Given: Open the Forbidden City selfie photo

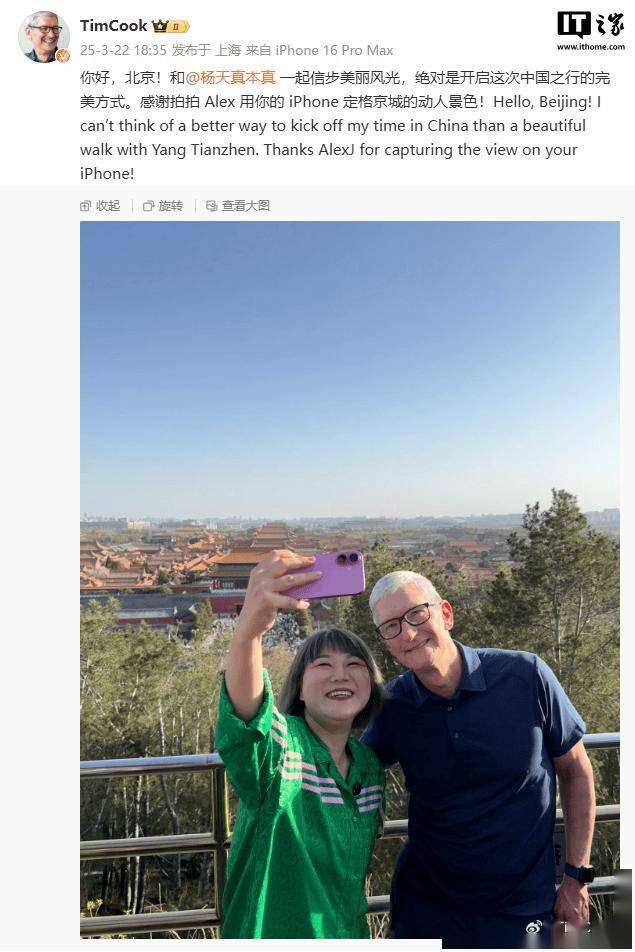Looking at the screenshot, I should [350, 580].
